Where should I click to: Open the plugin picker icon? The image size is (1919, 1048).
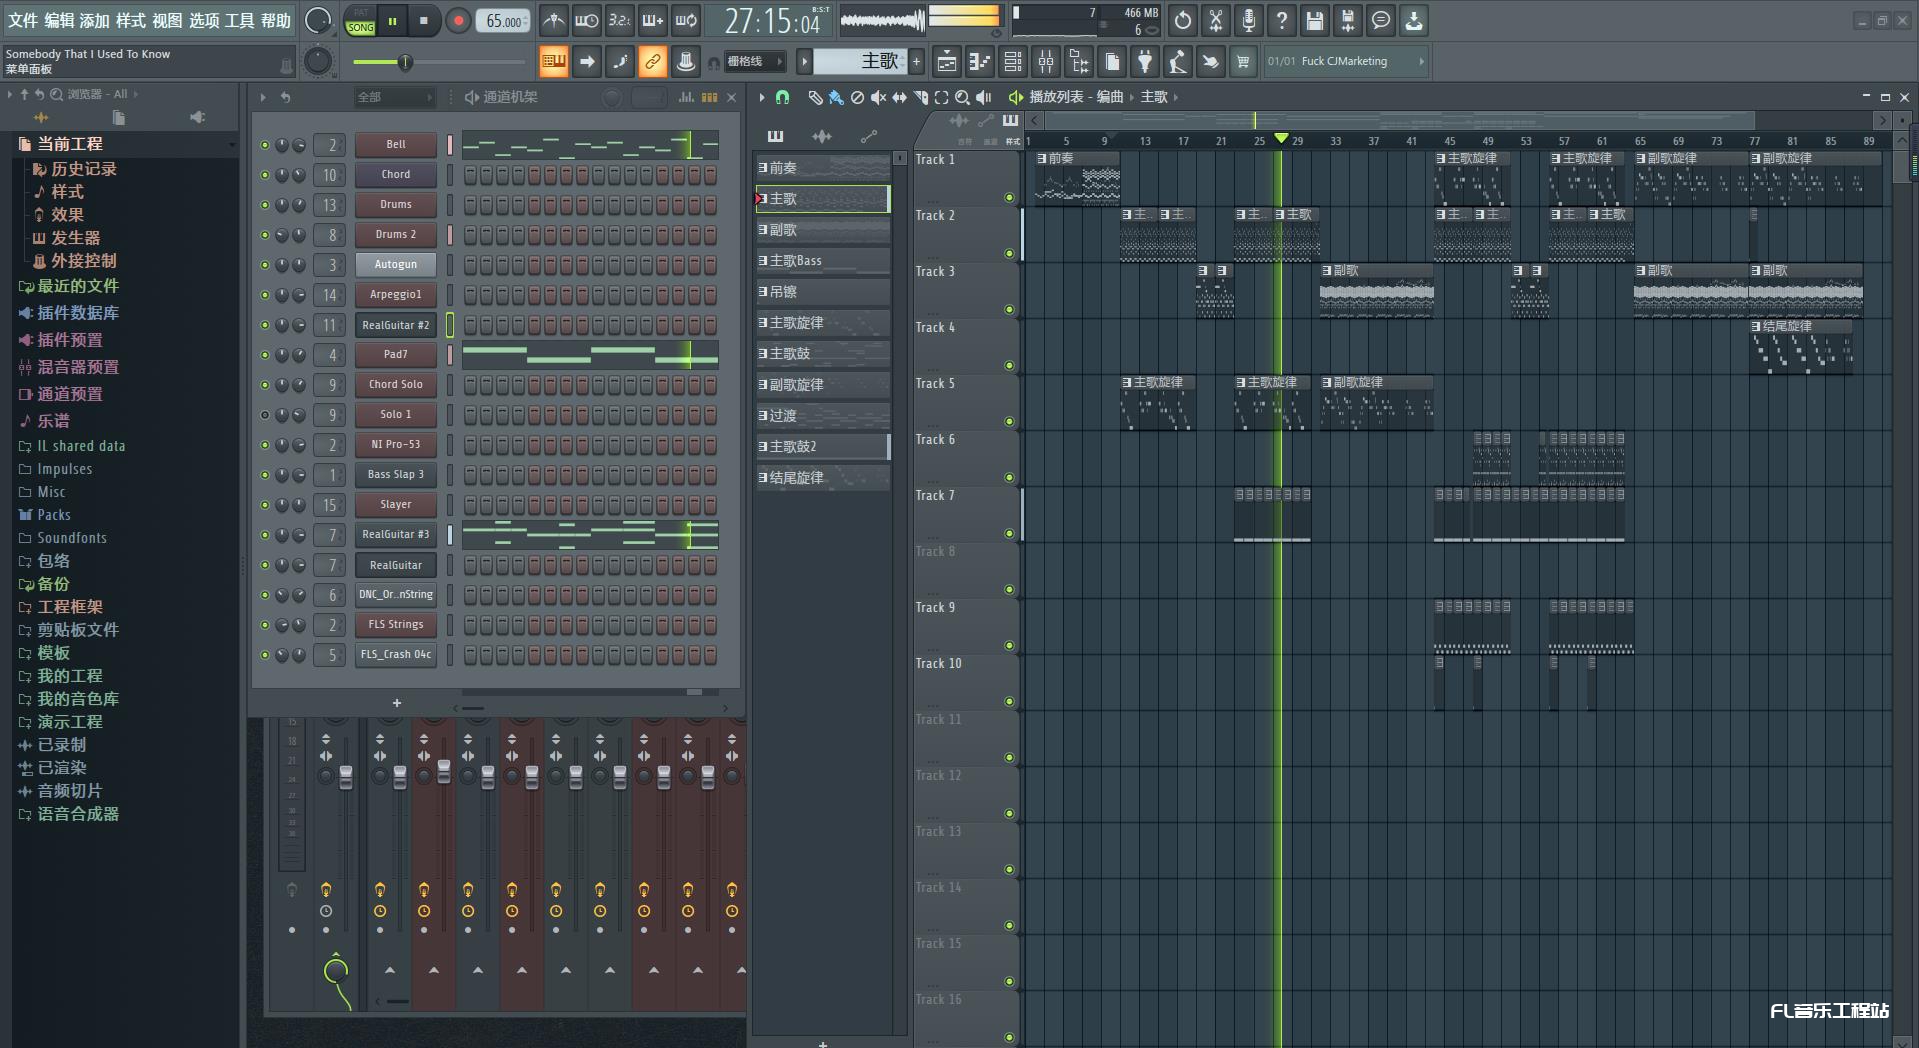click(x=1145, y=62)
